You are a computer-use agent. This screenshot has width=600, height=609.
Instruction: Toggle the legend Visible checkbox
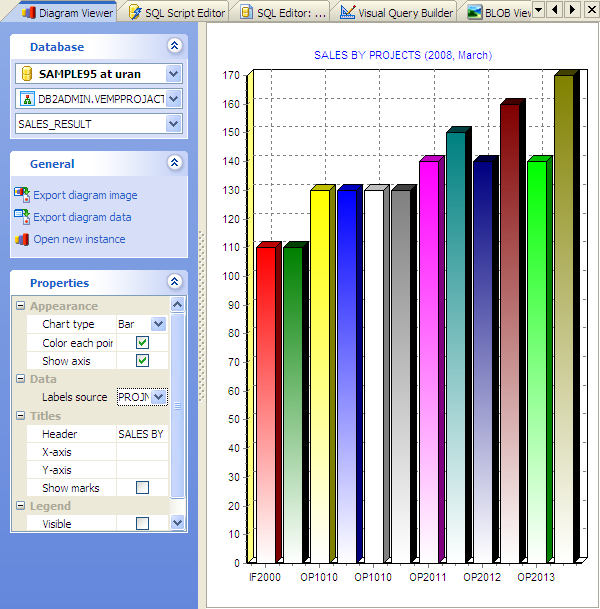pos(142,523)
